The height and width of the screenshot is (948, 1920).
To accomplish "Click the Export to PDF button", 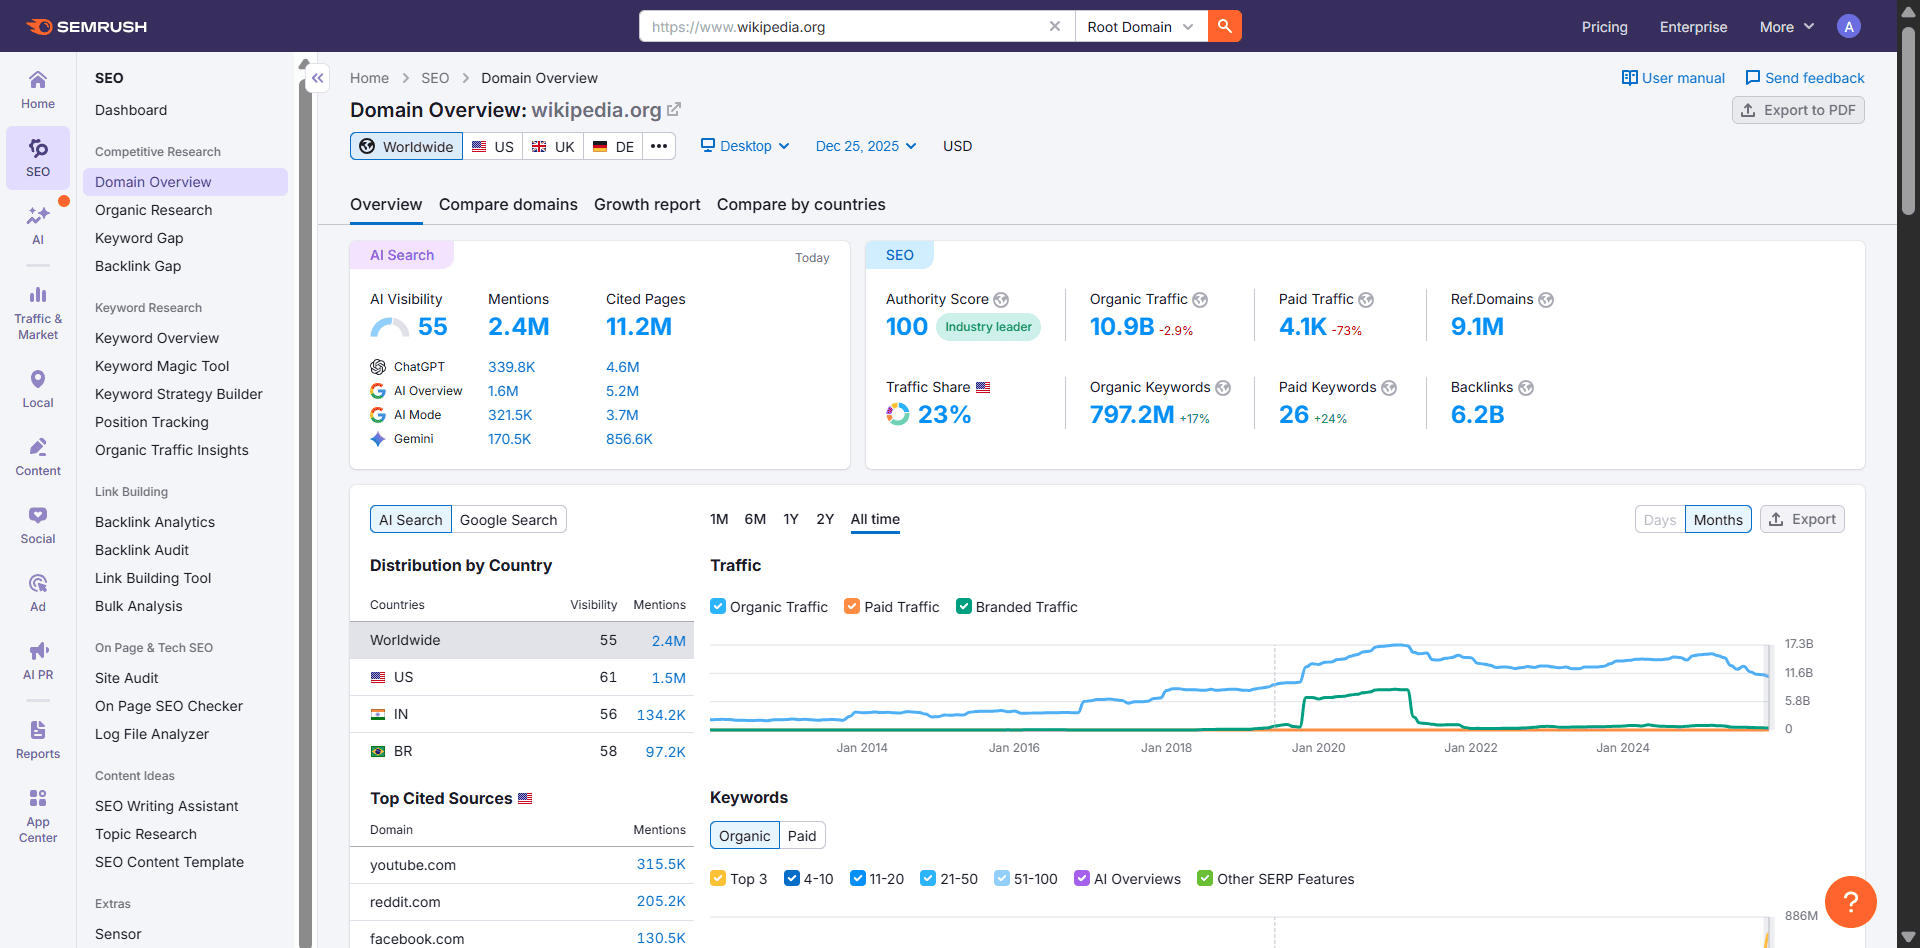I will (1797, 110).
